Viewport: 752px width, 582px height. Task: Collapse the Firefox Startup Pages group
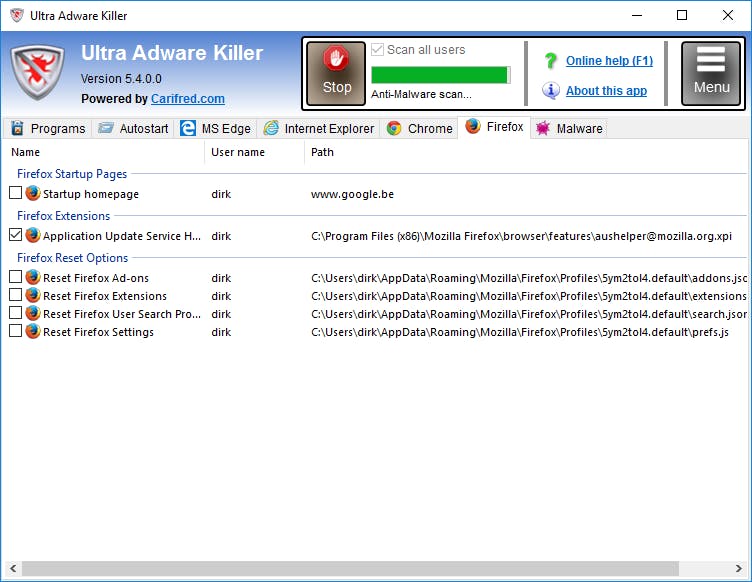coord(72,174)
